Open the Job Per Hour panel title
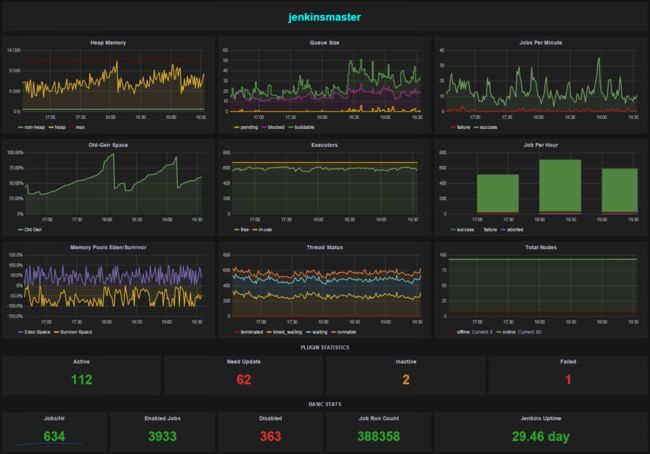This screenshot has width=650, height=454. (x=541, y=145)
